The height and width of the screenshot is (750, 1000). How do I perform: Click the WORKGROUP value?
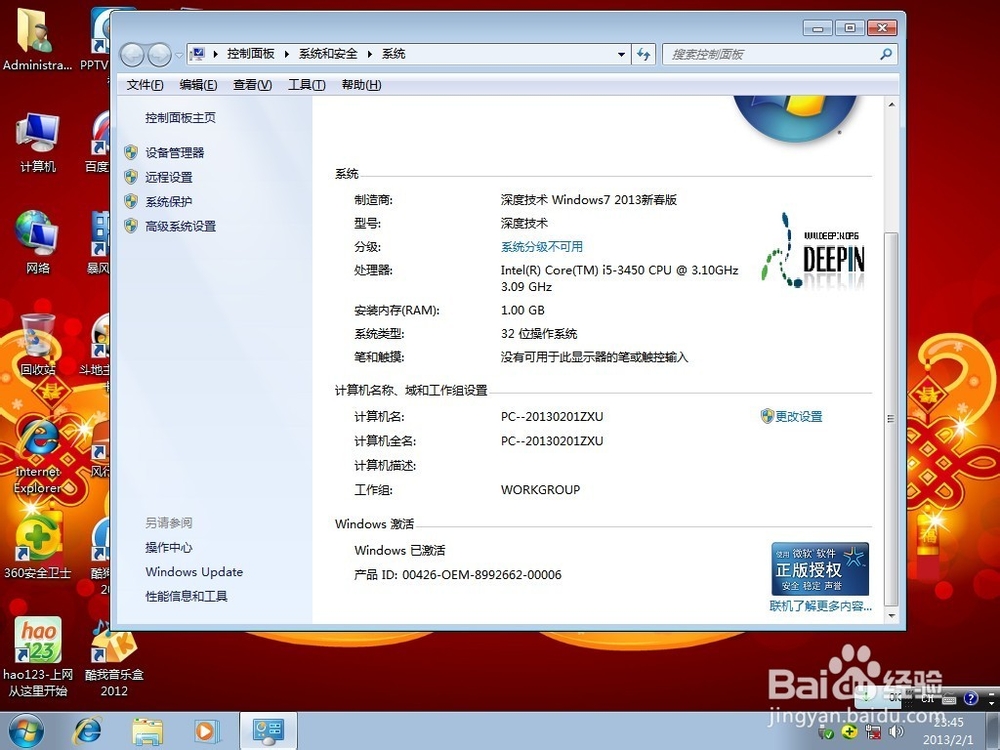(x=540, y=490)
